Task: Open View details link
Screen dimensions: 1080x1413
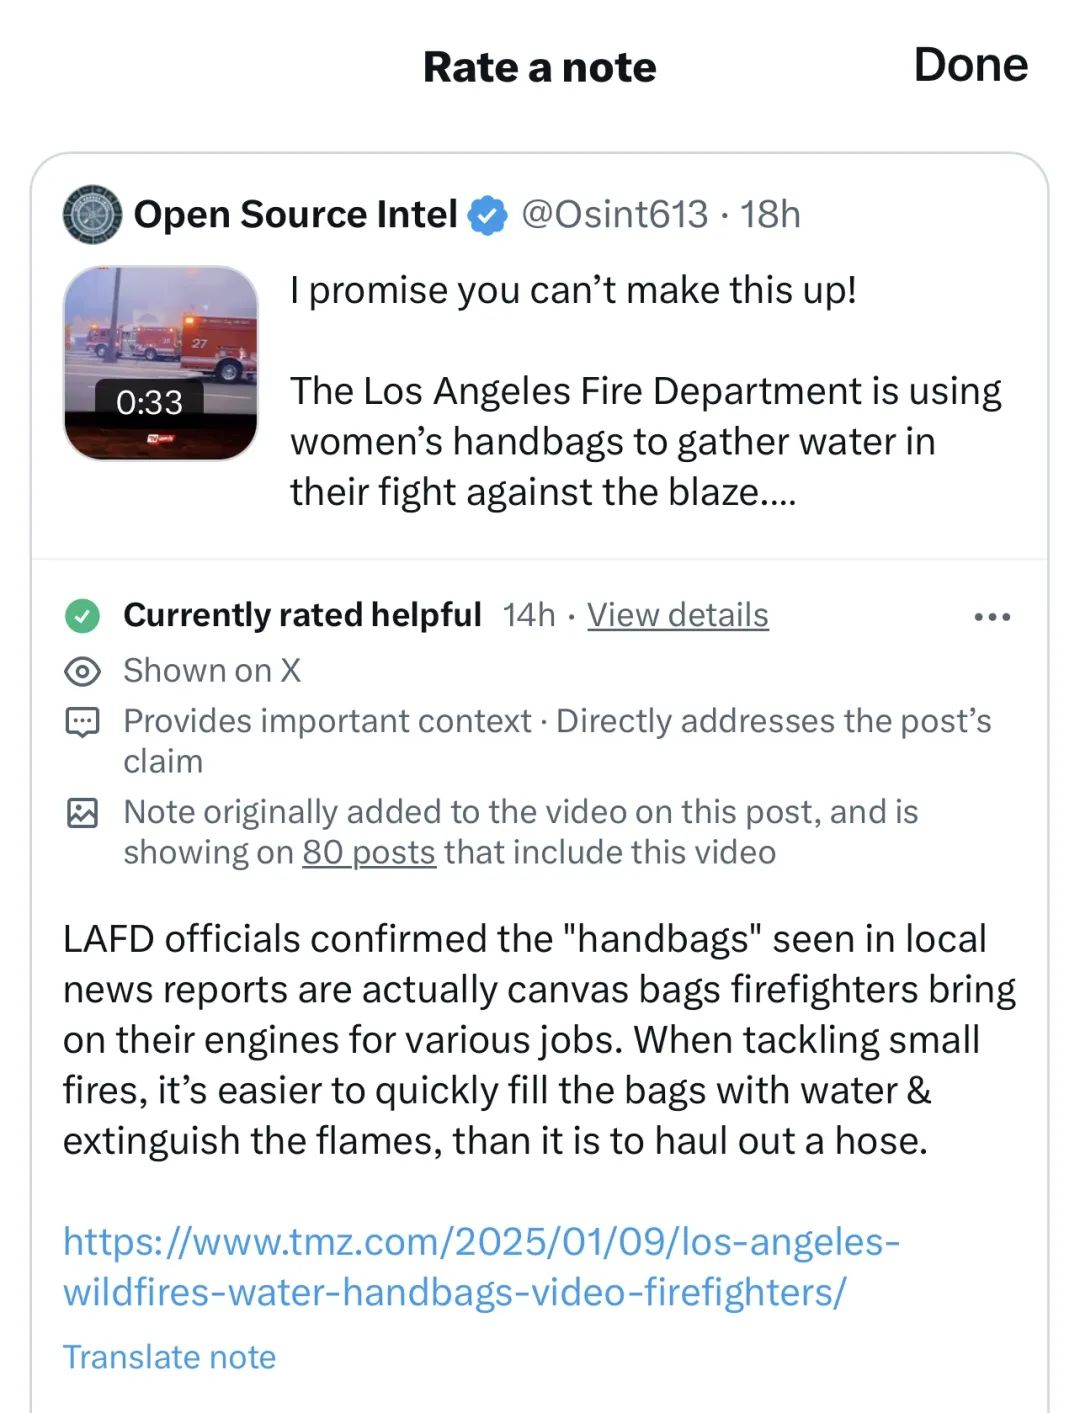Action: 677,615
